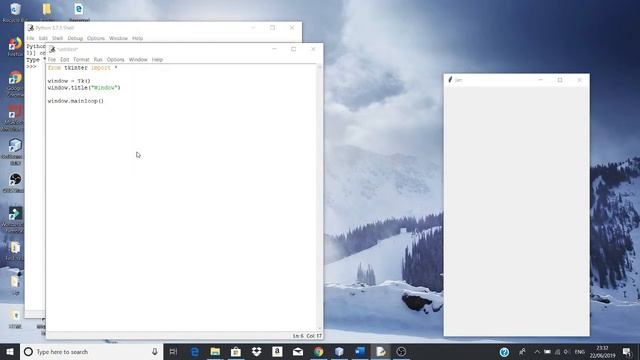Click the window.mainloop() line
Viewport: 640px width, 360px height.
76,101
